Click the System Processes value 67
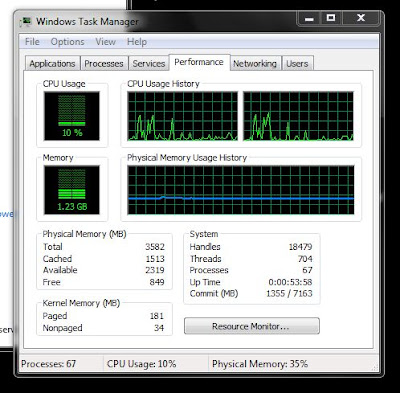 tap(307, 270)
